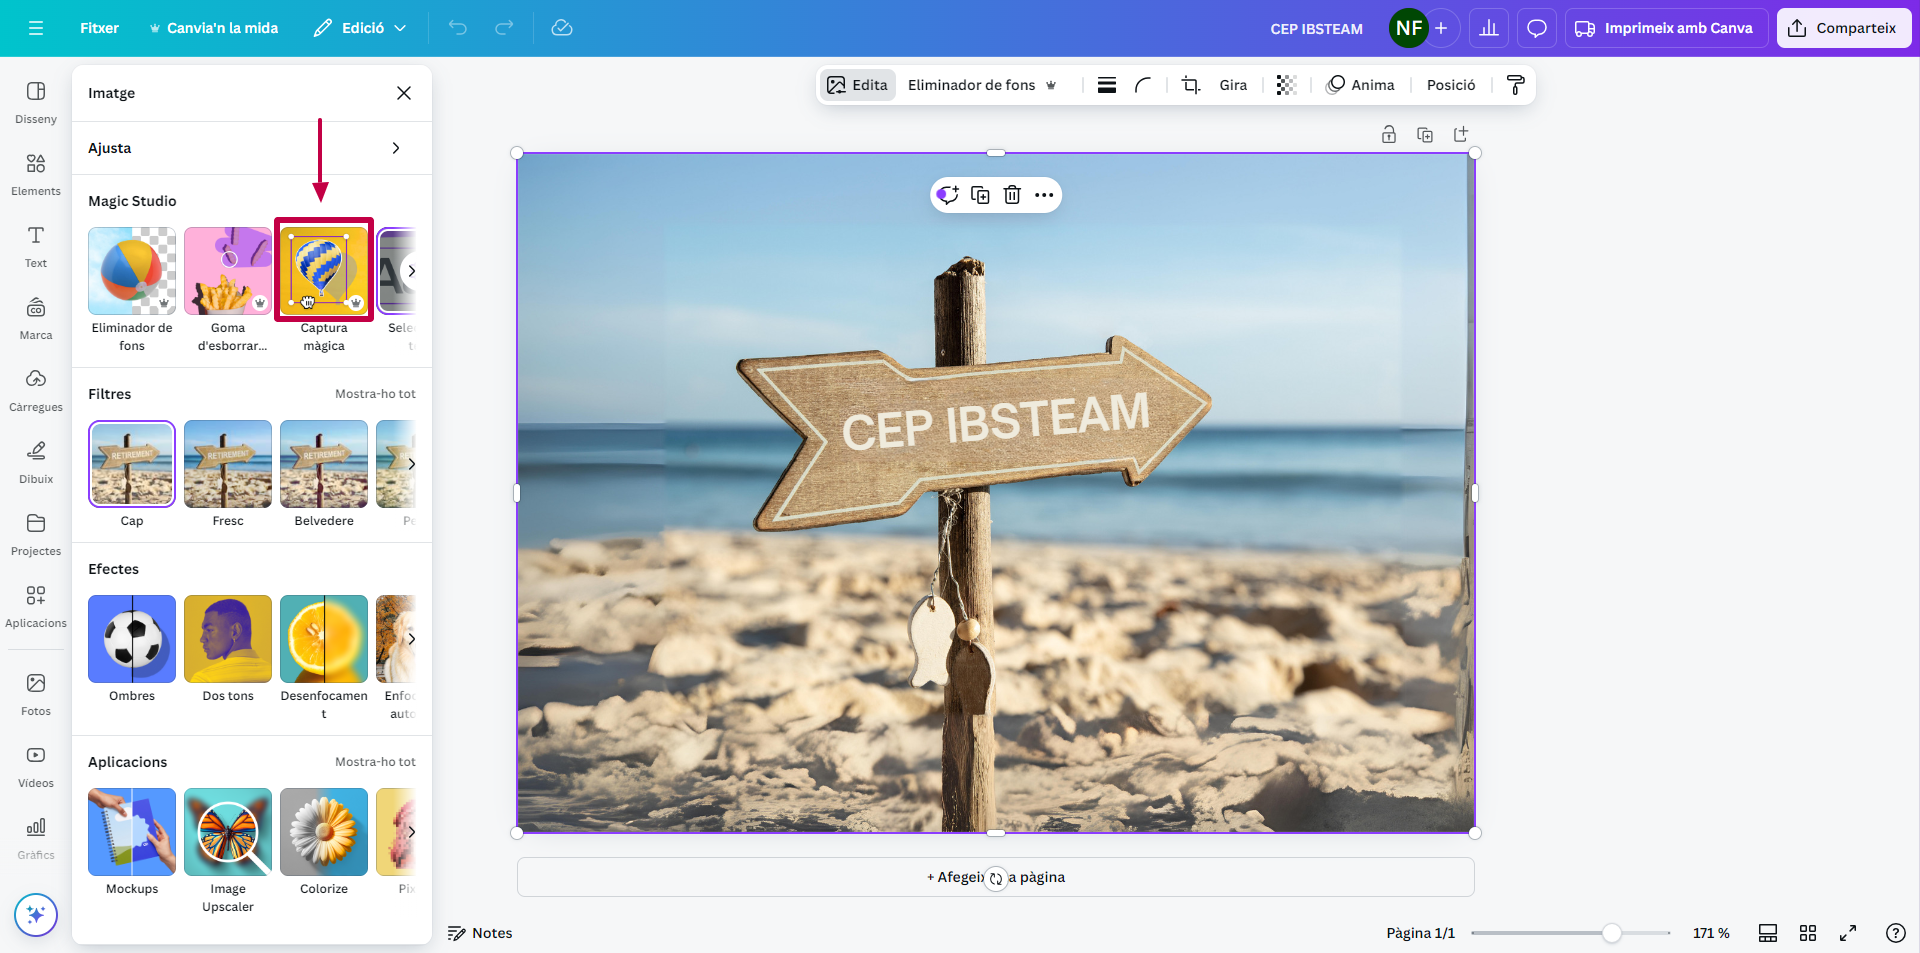Image resolution: width=1920 pixels, height=953 pixels.
Task: Show more Magic Studio tools arrow
Action: 411,271
